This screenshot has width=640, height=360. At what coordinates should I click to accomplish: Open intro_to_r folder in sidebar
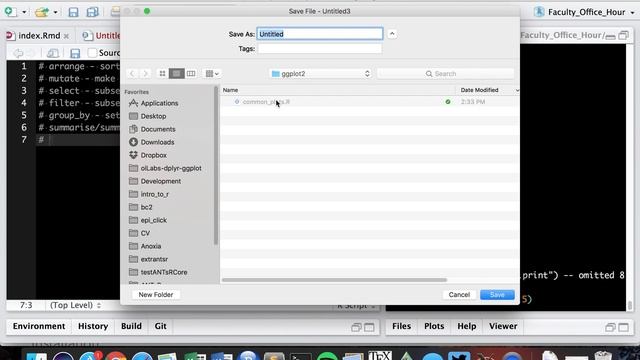pyautogui.click(x=154, y=194)
